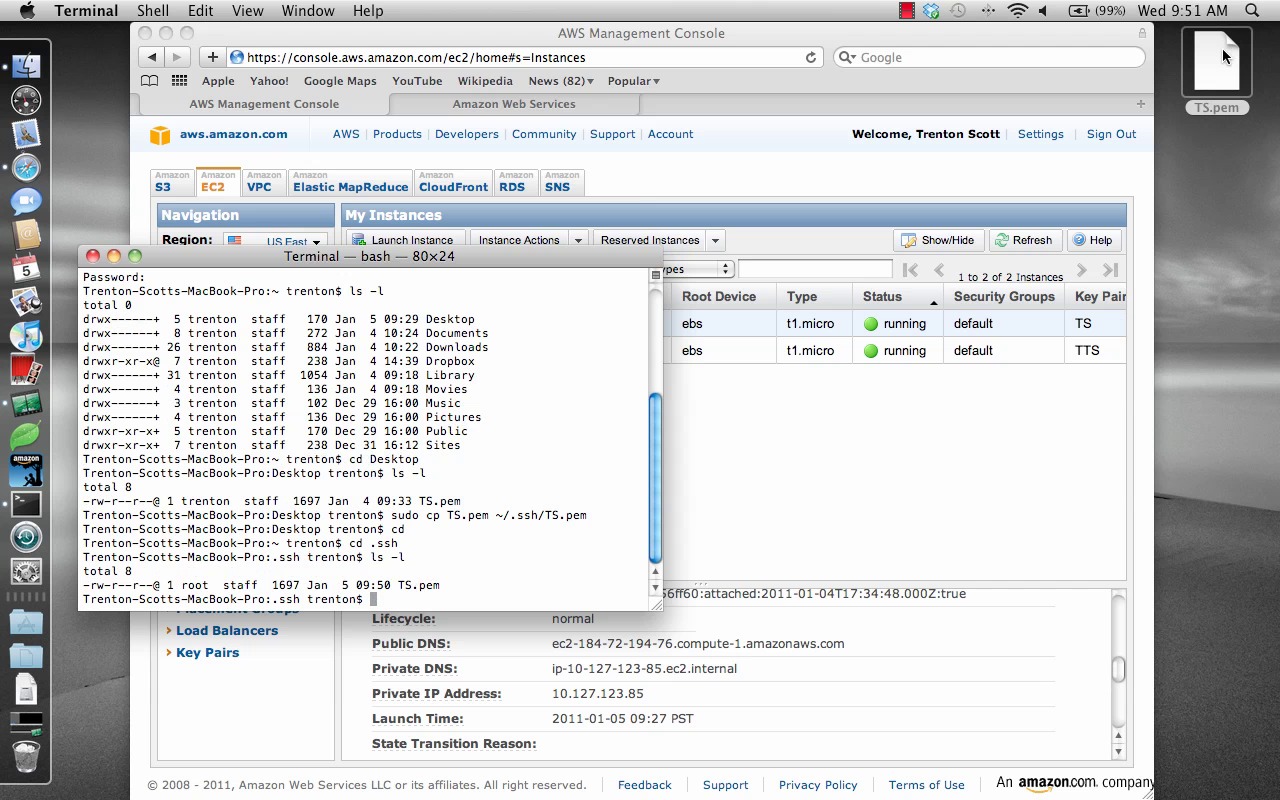This screenshot has height=800, width=1280.
Task: Select the CloudFront service tab
Action: pos(453,182)
